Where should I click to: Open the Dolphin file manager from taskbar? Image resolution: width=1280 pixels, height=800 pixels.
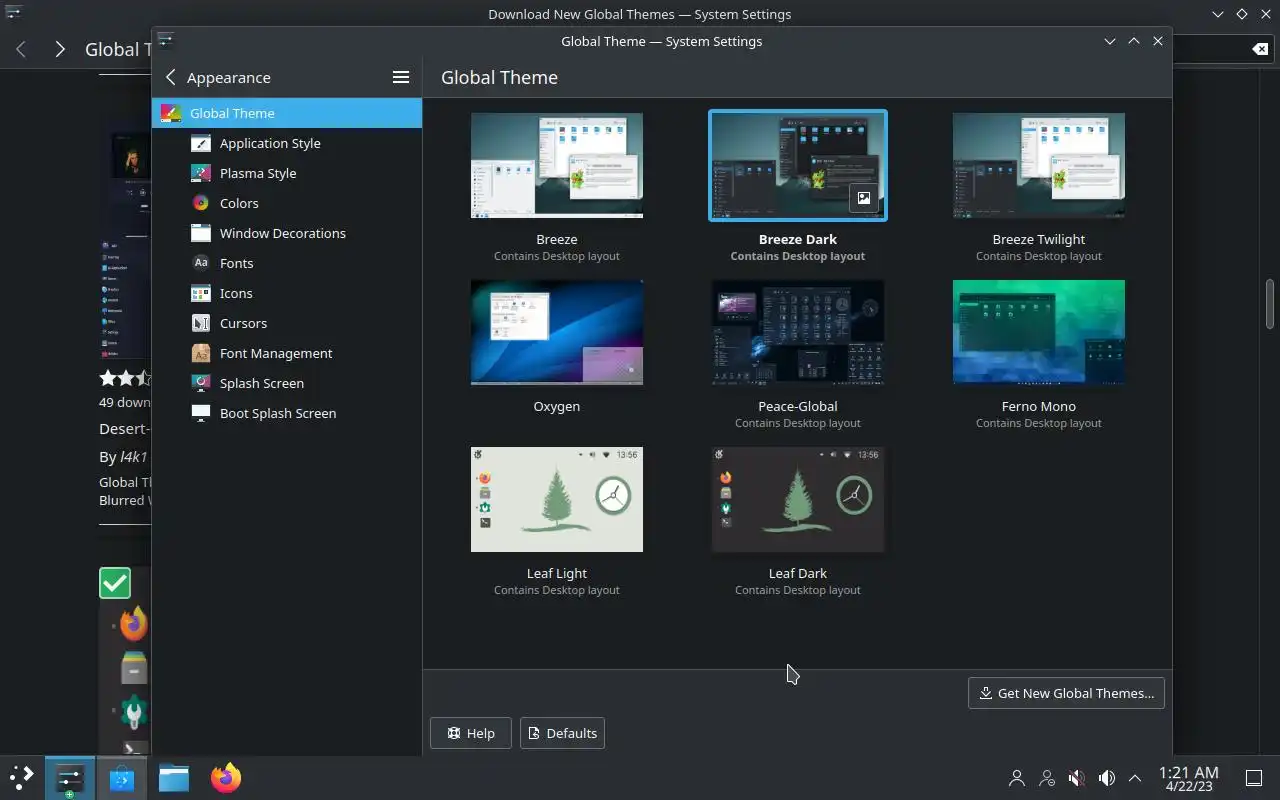tap(174, 777)
